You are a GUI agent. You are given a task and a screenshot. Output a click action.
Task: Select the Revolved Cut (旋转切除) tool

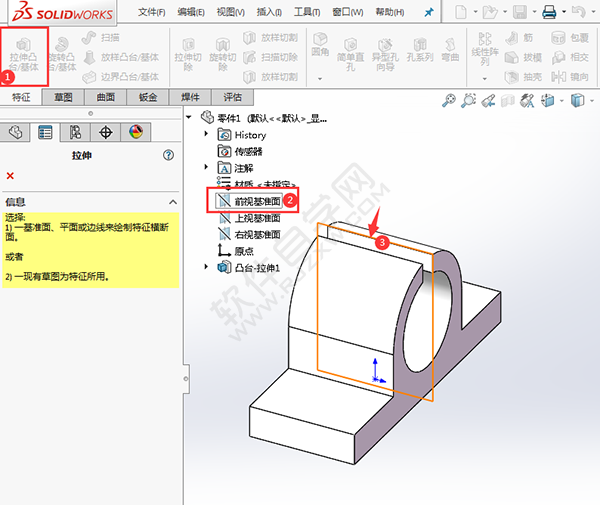pyautogui.click(x=223, y=55)
